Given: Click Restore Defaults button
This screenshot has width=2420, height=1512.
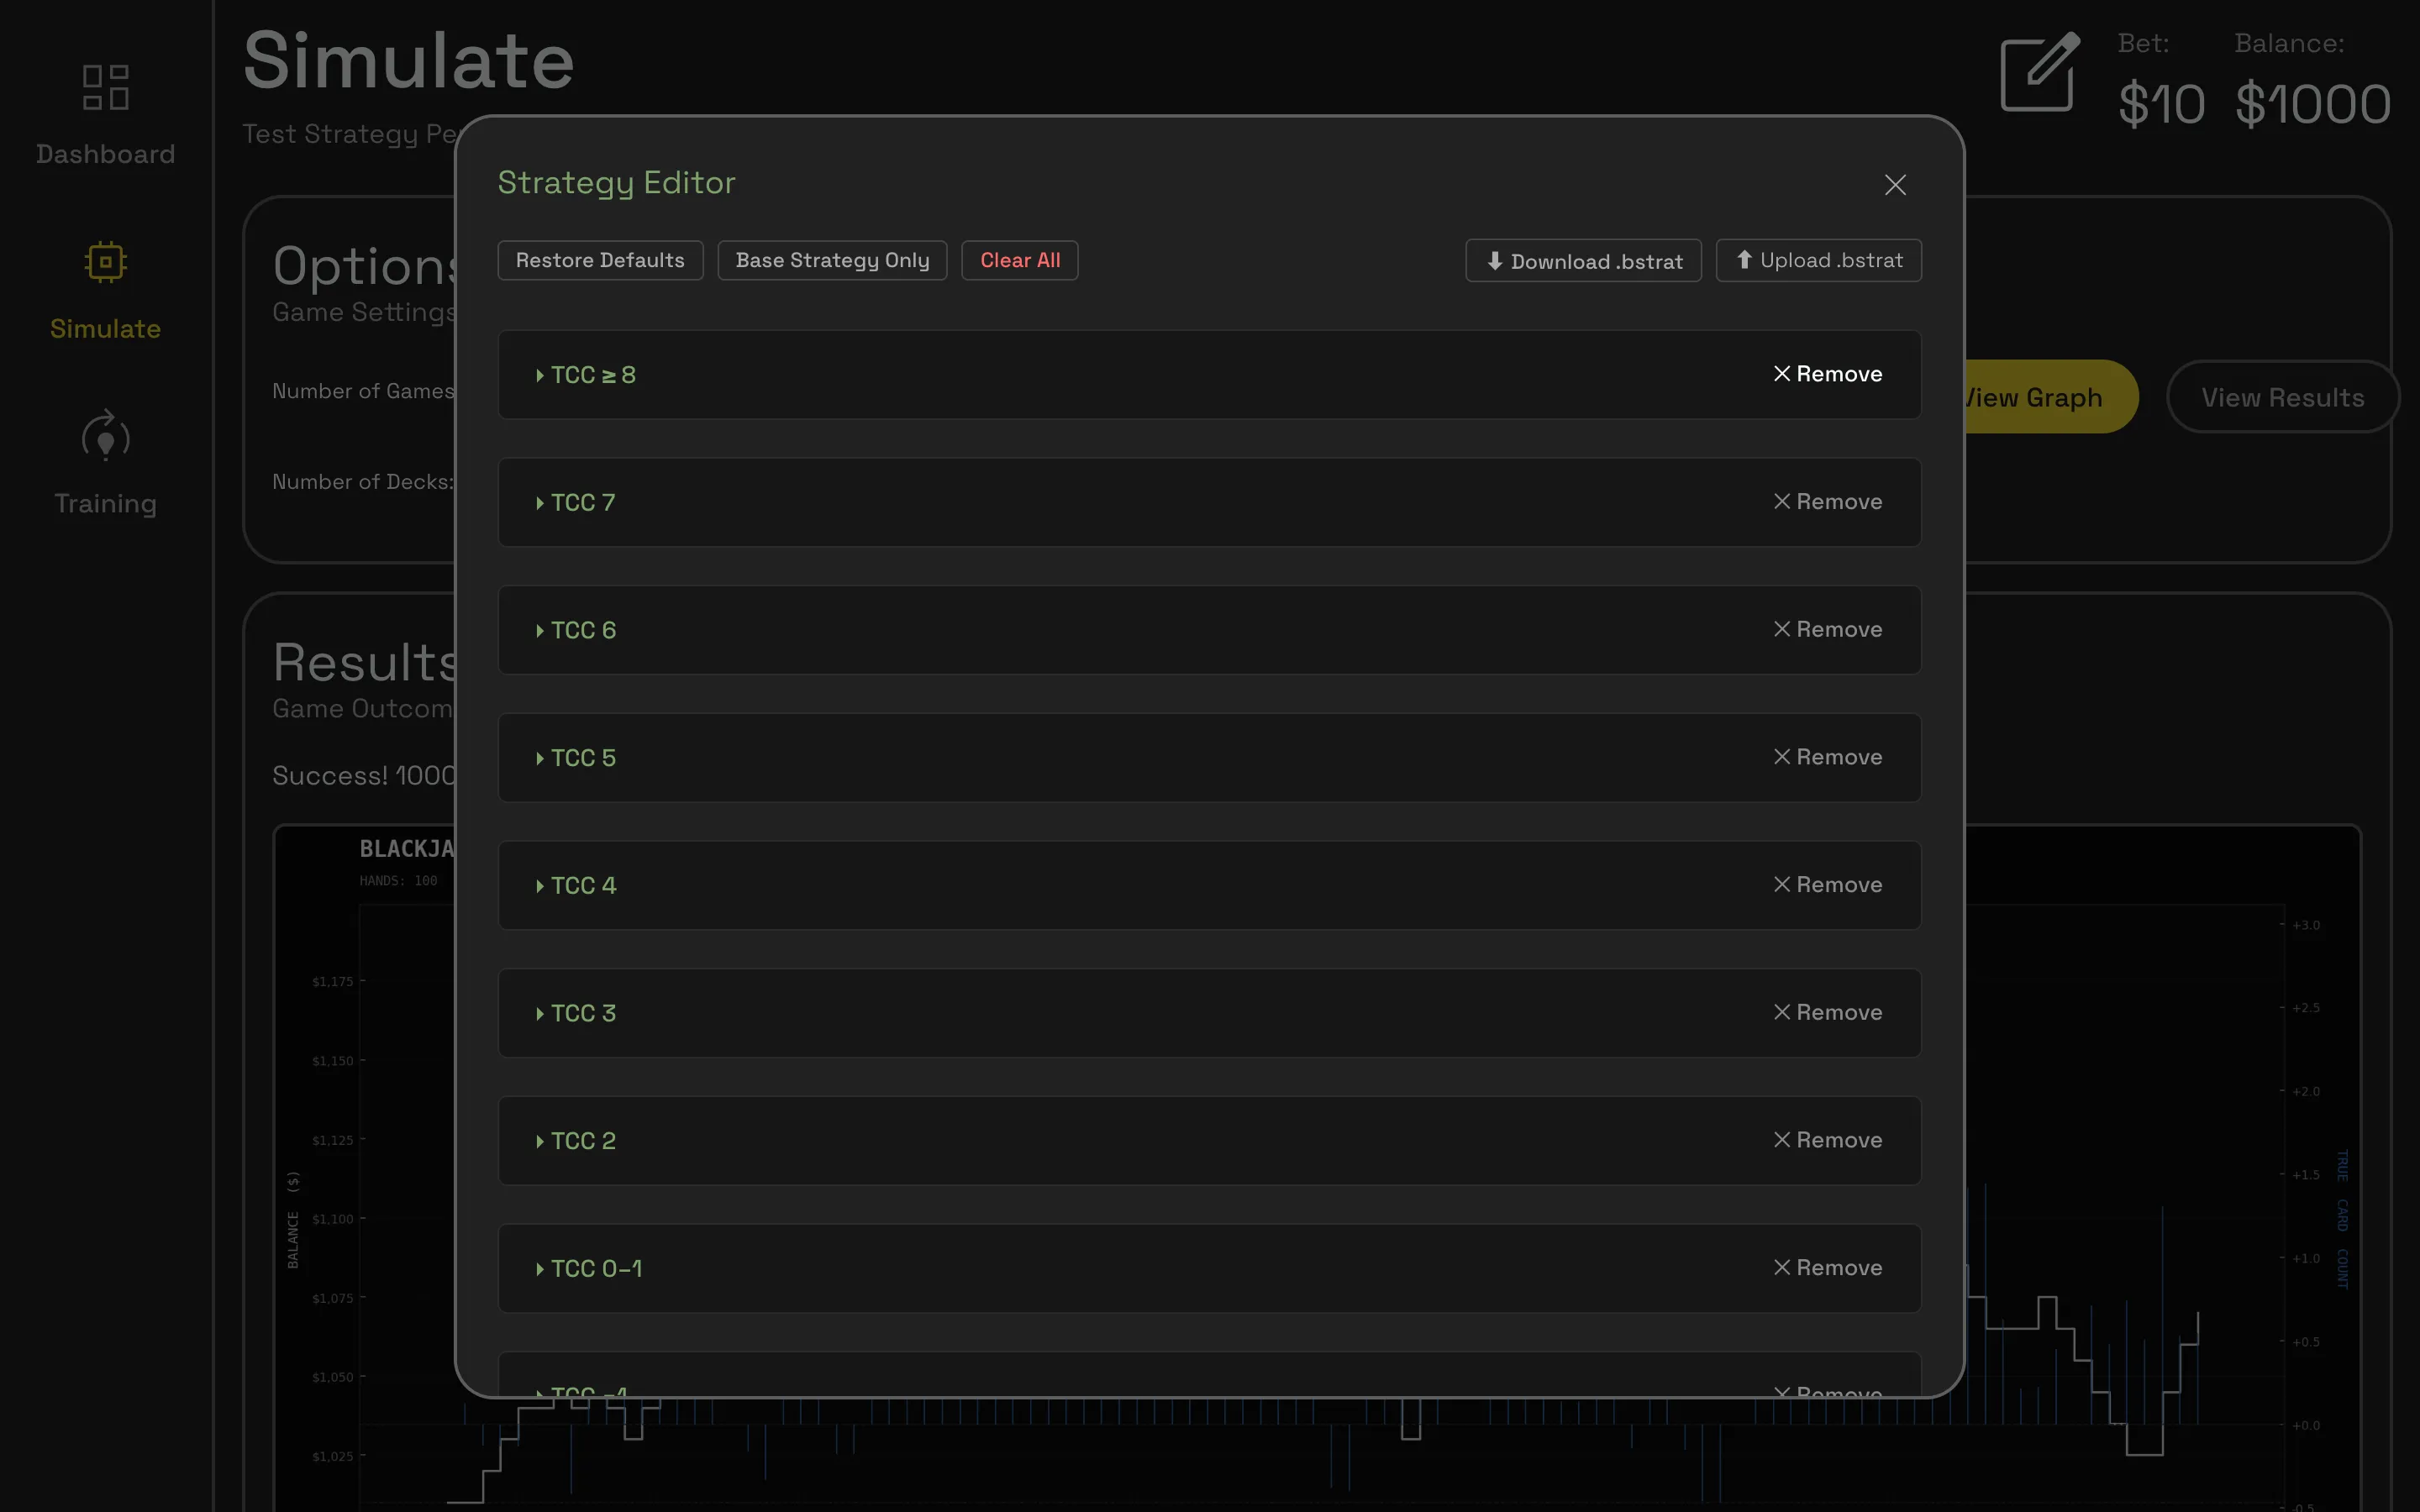Looking at the screenshot, I should pyautogui.click(x=600, y=260).
